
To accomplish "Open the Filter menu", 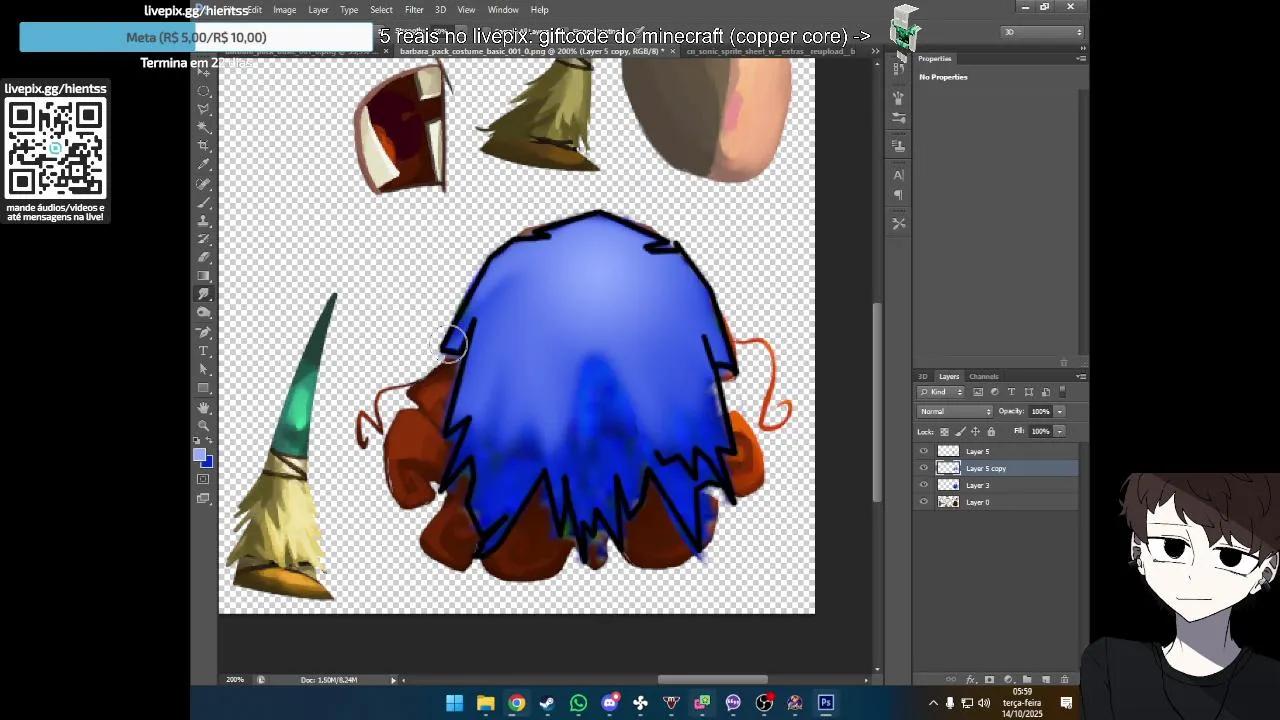I will (414, 10).
